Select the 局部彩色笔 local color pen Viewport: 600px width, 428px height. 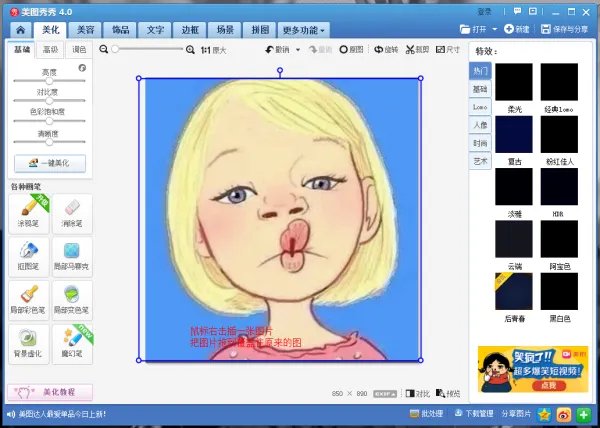coord(28,299)
